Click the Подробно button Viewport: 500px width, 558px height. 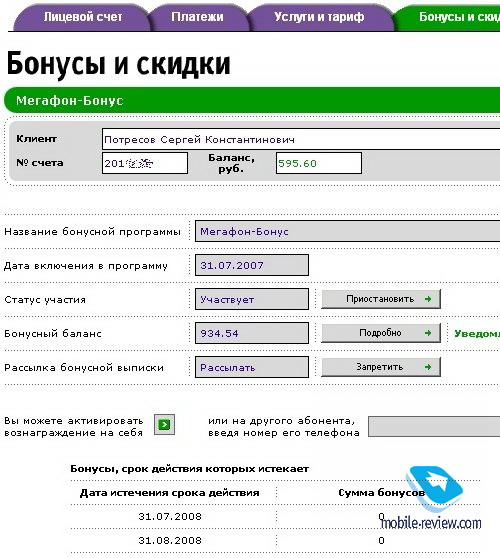click(381, 333)
